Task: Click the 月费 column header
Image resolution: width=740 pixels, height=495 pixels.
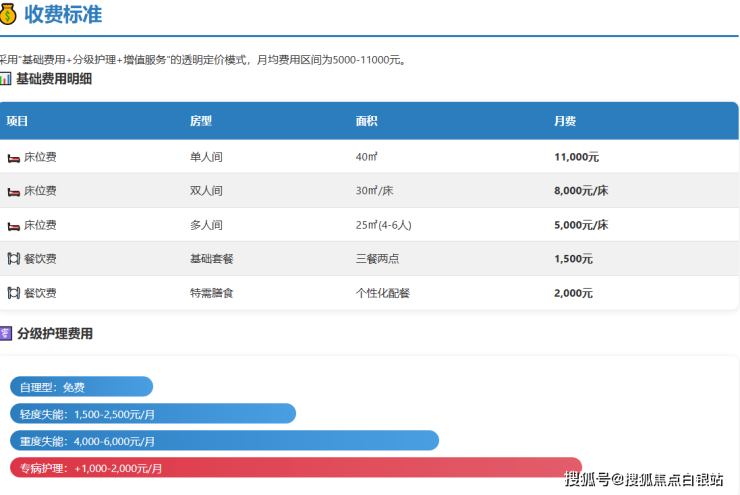Action: (x=564, y=121)
